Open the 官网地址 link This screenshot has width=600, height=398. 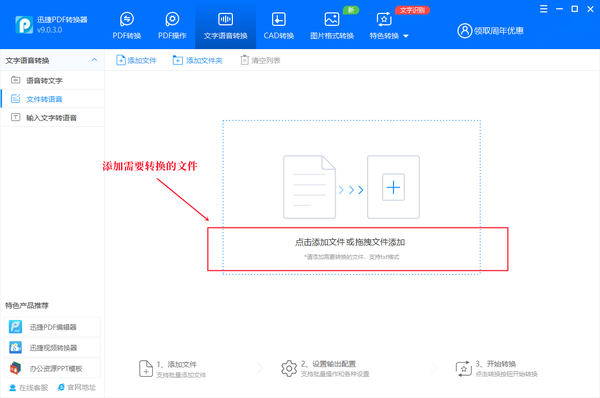point(77,387)
